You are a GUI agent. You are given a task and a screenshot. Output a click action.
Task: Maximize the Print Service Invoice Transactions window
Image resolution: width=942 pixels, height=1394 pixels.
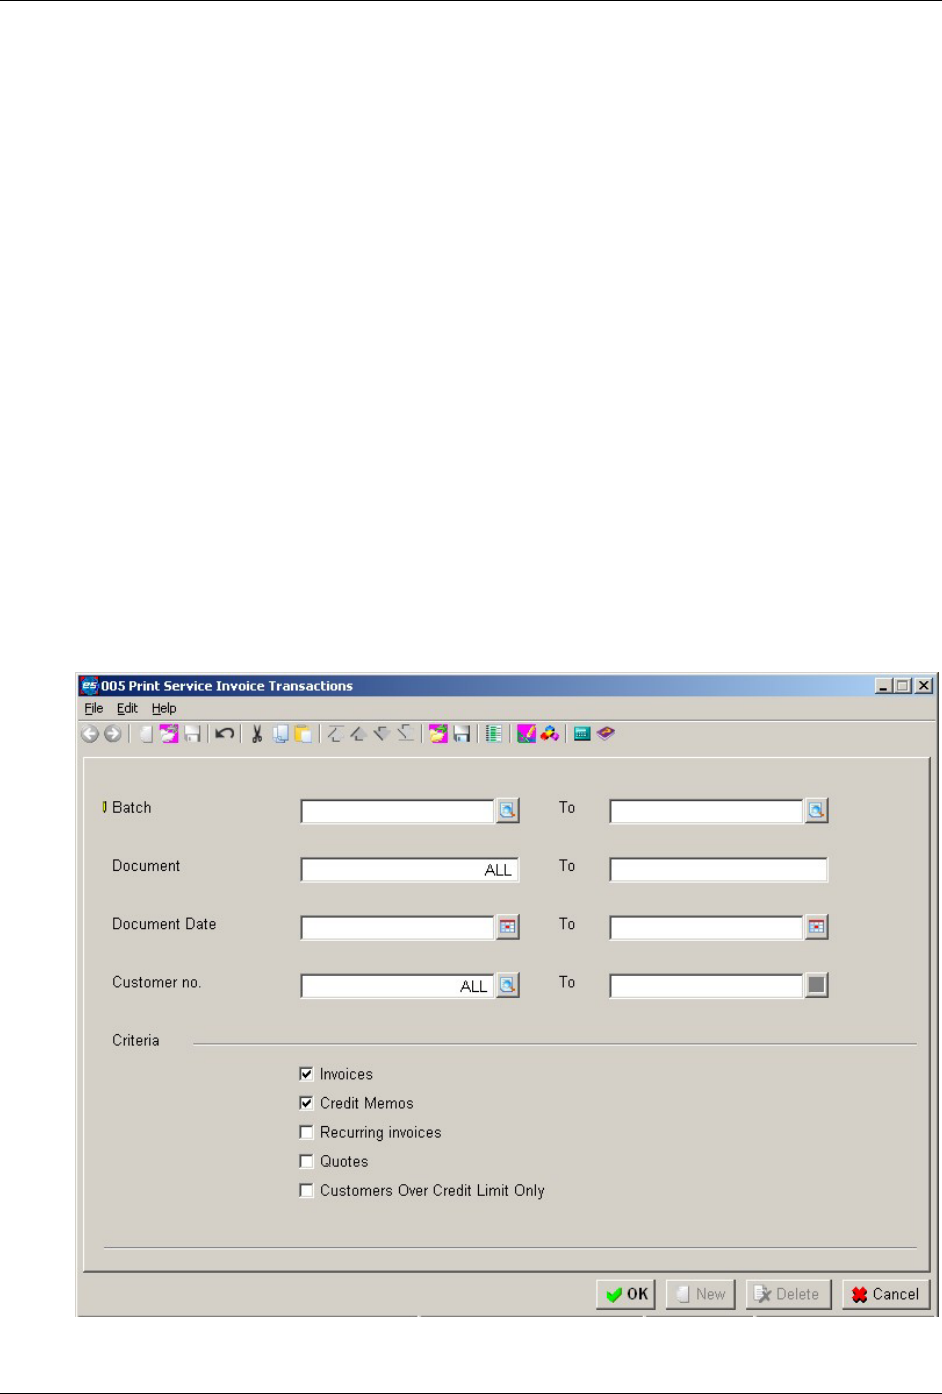pos(903,686)
